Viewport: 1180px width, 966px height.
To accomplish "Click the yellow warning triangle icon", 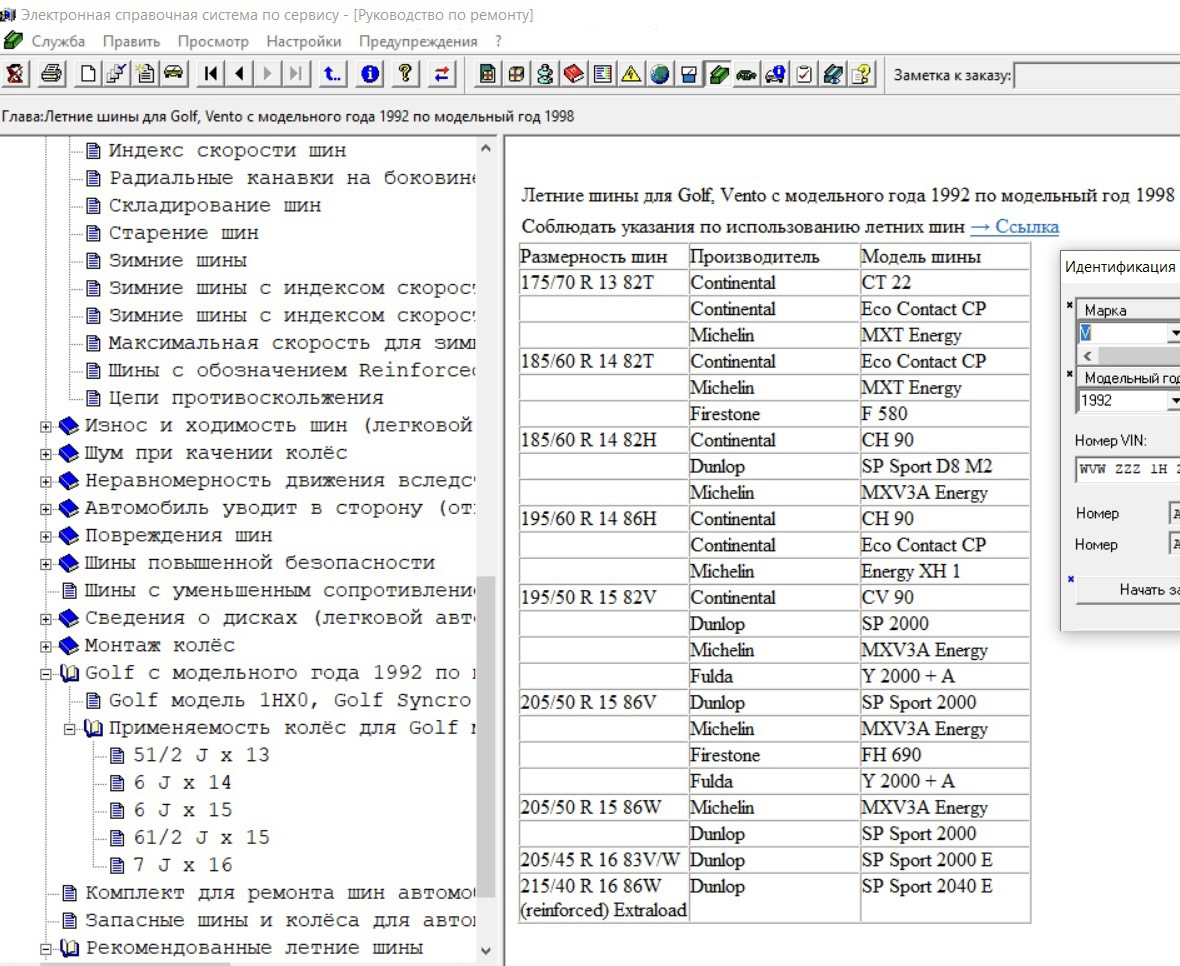I will pyautogui.click(x=631, y=74).
